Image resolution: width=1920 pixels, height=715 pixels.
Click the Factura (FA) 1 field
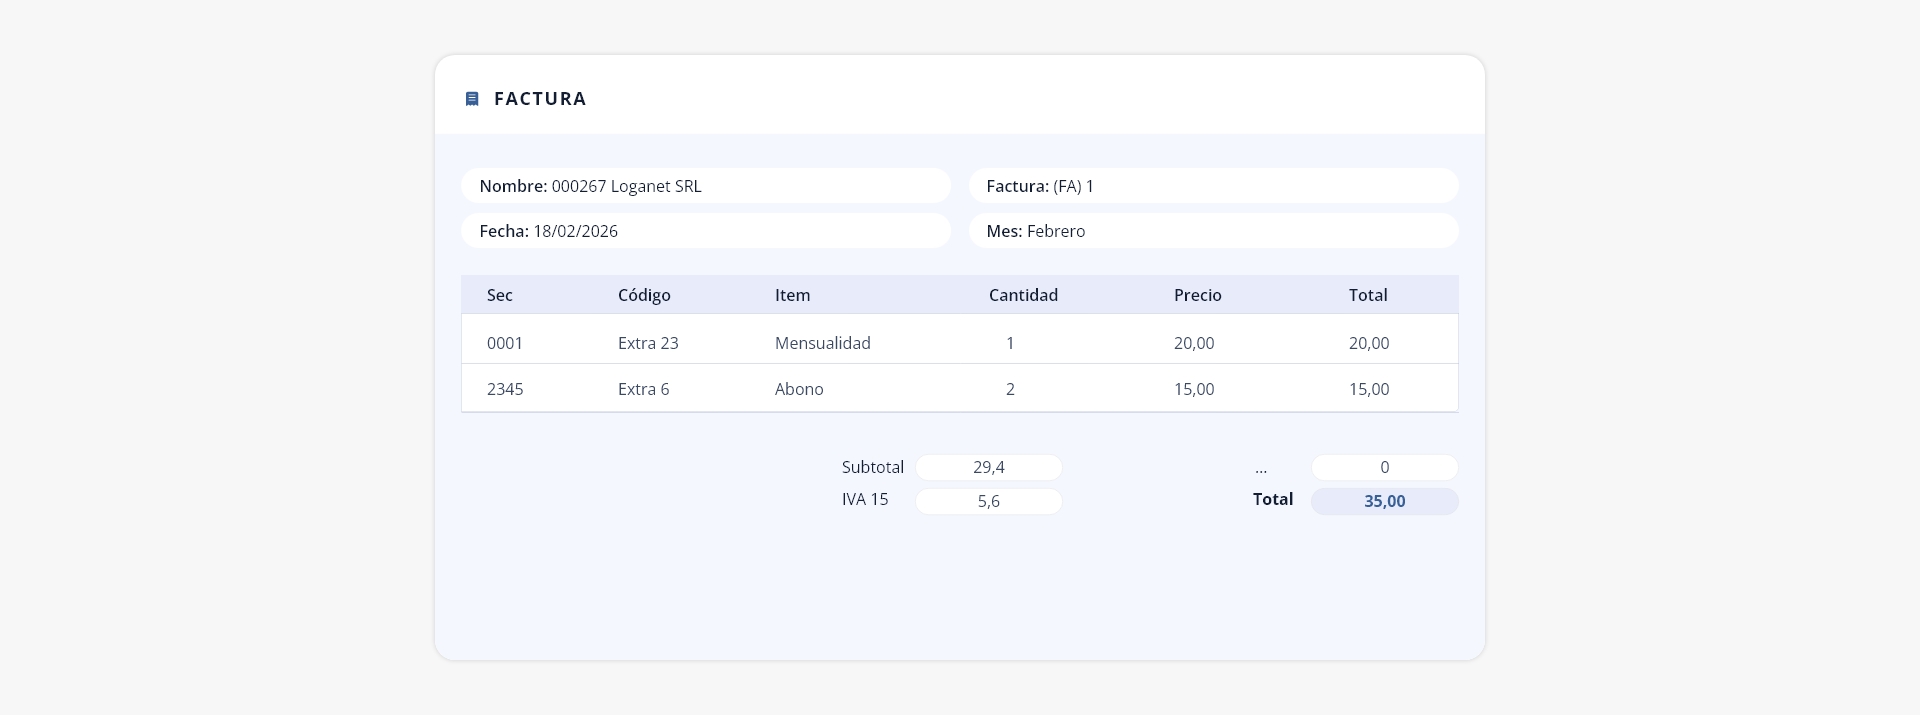click(x=1213, y=186)
